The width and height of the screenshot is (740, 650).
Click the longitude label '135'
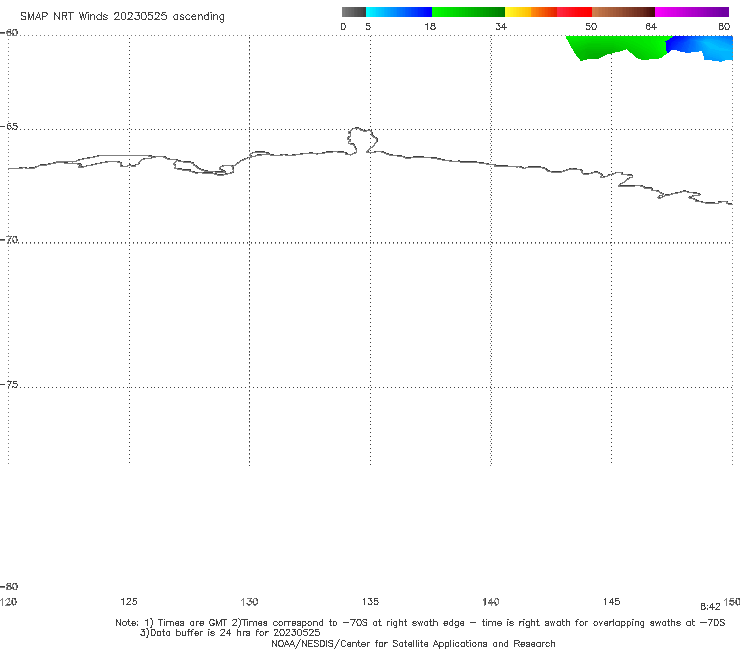click(370, 601)
